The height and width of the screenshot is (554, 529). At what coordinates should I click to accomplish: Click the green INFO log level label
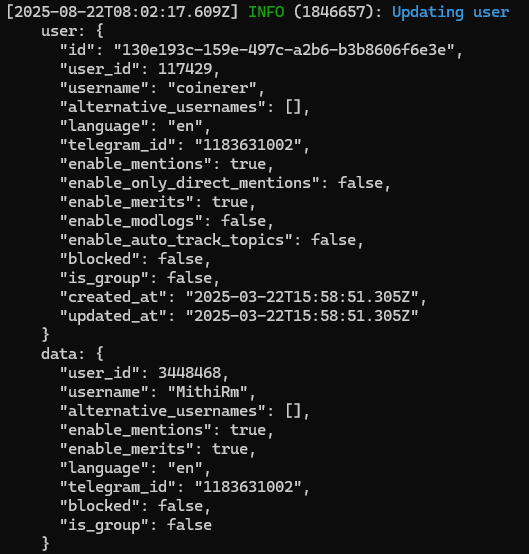point(266,12)
